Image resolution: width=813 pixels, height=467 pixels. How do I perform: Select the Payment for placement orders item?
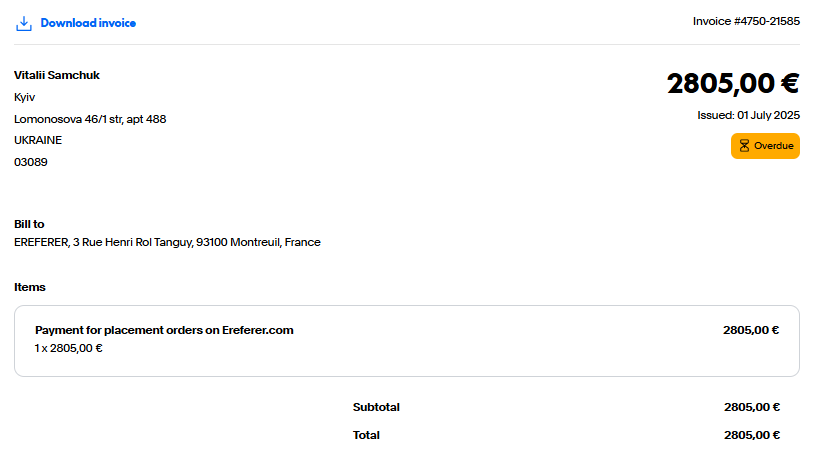point(164,330)
